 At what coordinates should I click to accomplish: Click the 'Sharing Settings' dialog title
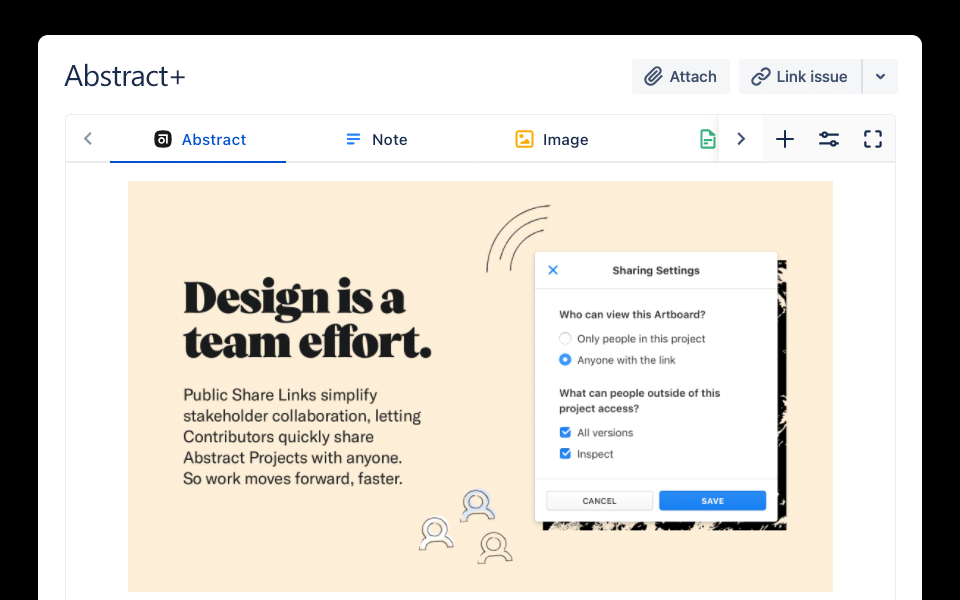click(x=656, y=271)
